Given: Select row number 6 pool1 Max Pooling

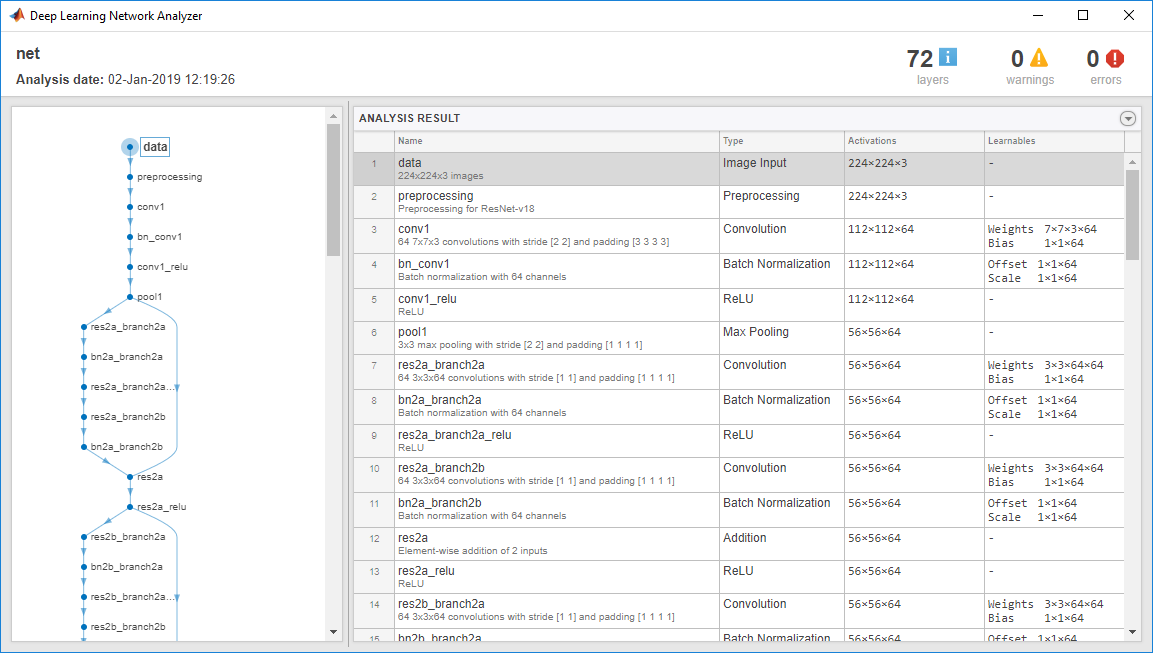Looking at the screenshot, I should pos(738,338).
